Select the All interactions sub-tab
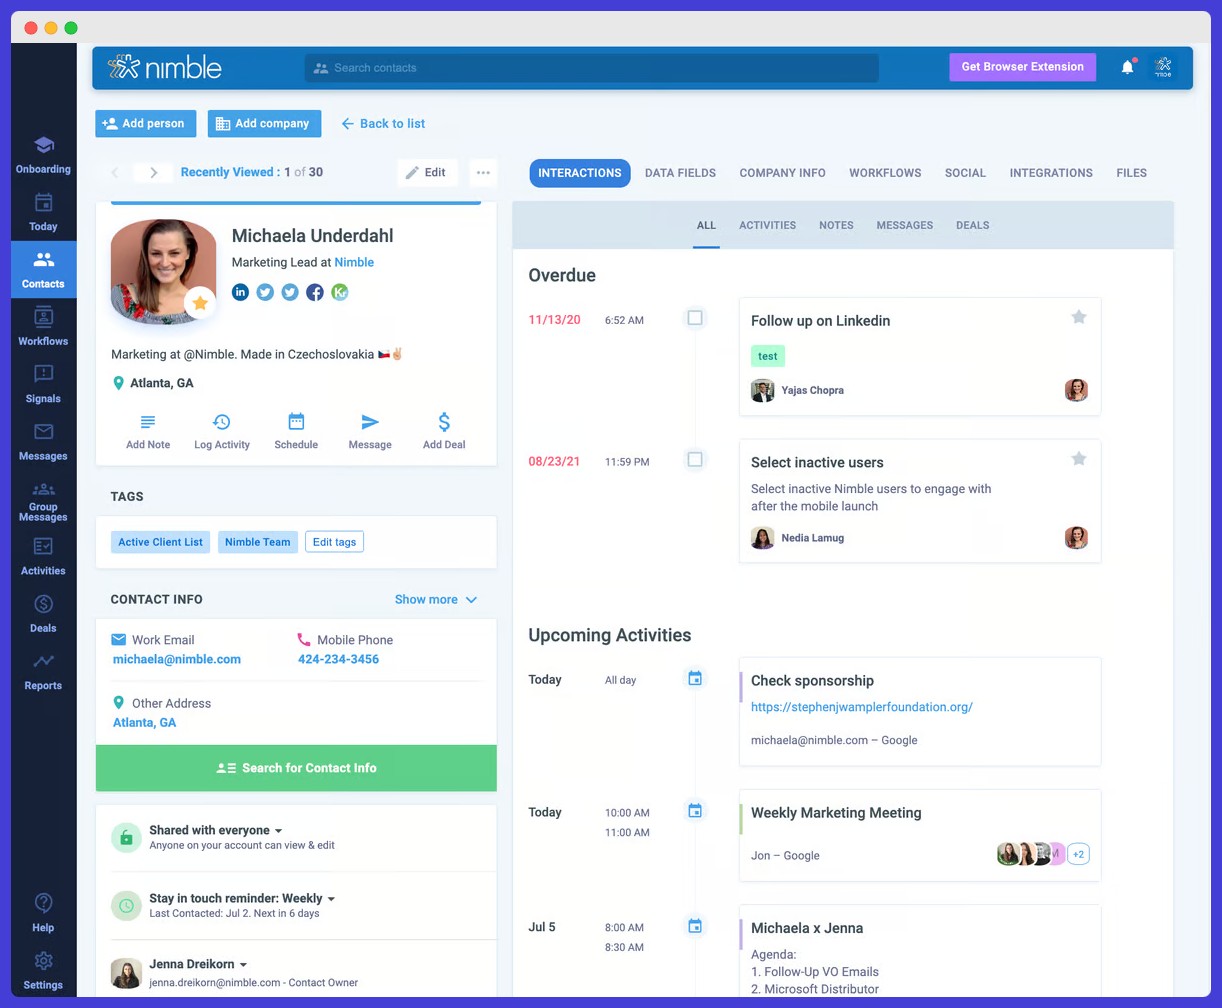The image size is (1222, 1008). 706,225
